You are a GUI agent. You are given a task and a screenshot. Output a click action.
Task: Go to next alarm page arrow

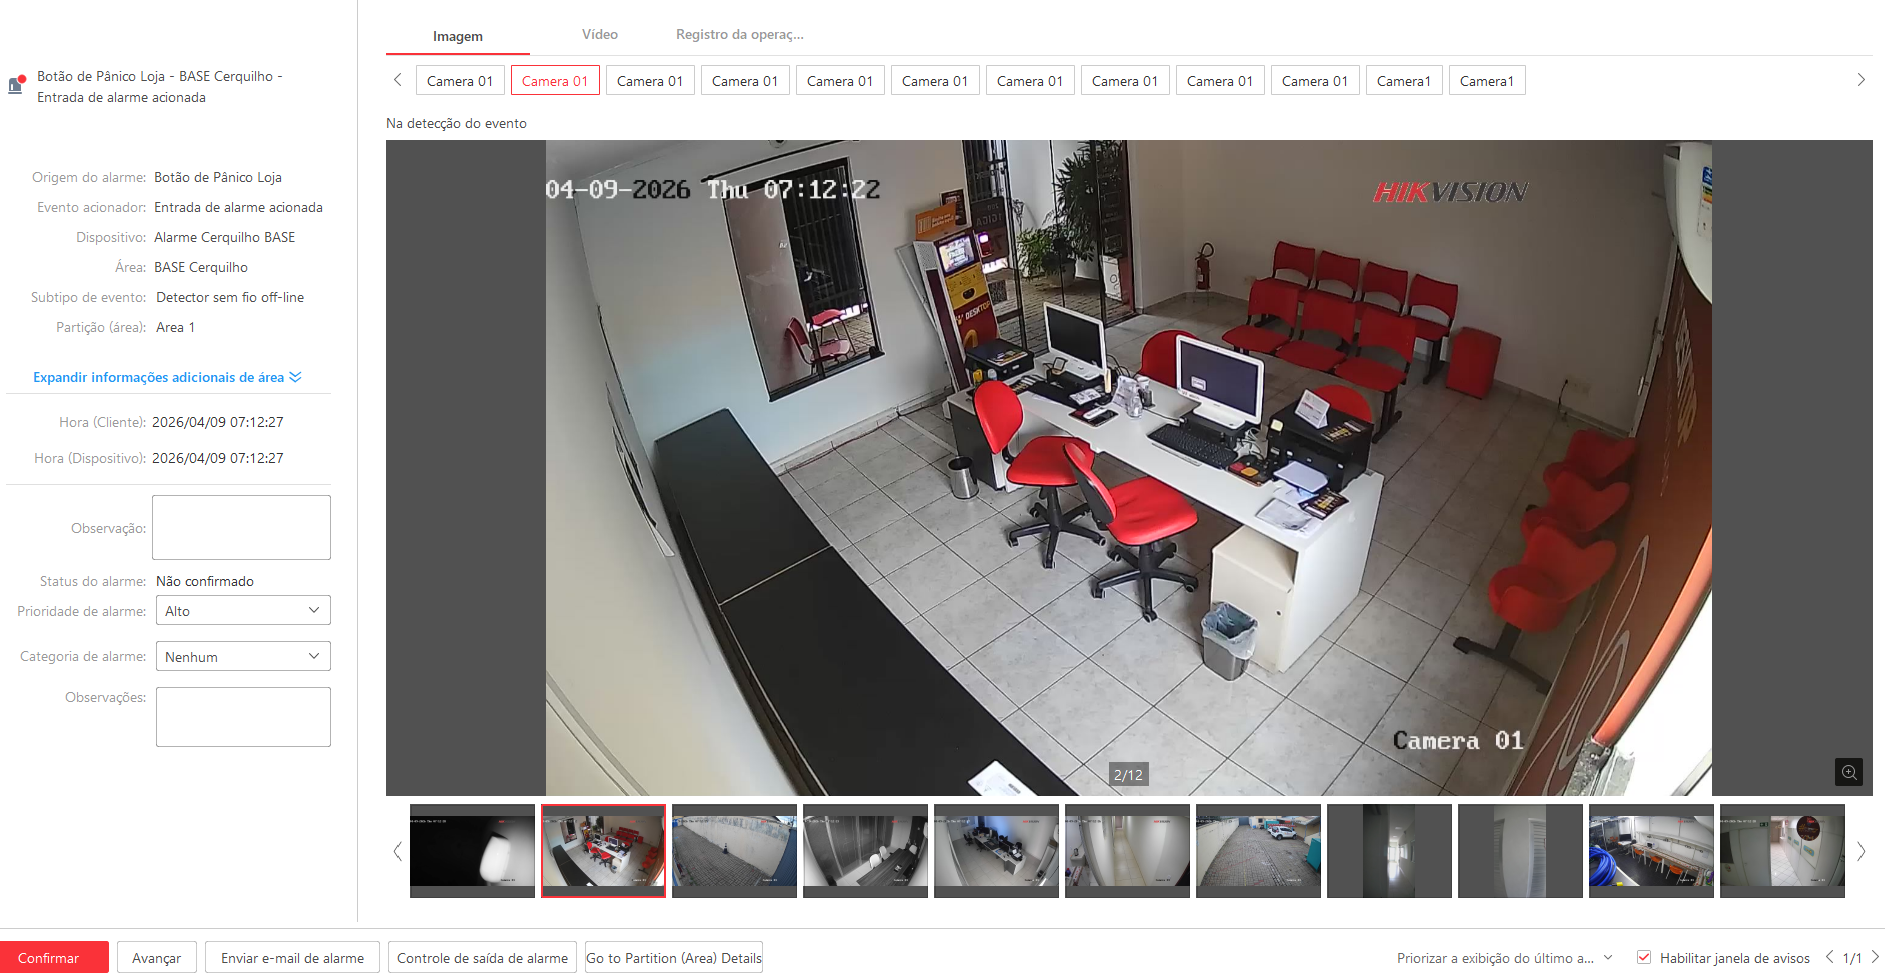[x=1874, y=957]
